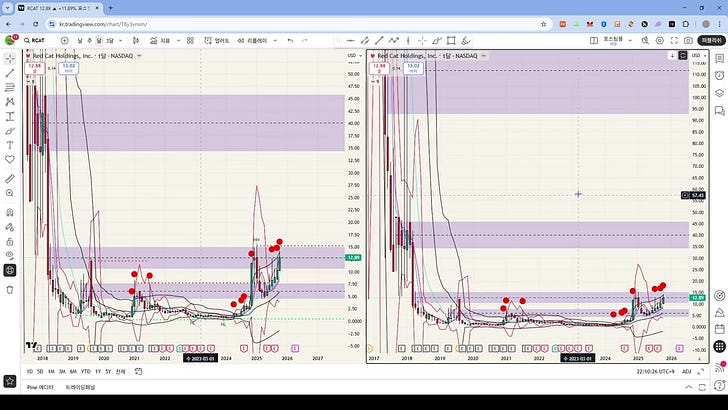This screenshot has width=728, height=410.
Task: Select the brush tool in left sidebar
Action: (10, 130)
